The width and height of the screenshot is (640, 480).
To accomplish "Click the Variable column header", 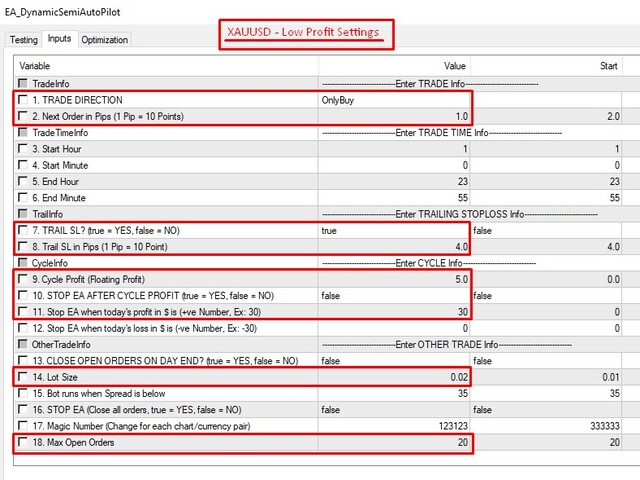I will click(167, 66).
